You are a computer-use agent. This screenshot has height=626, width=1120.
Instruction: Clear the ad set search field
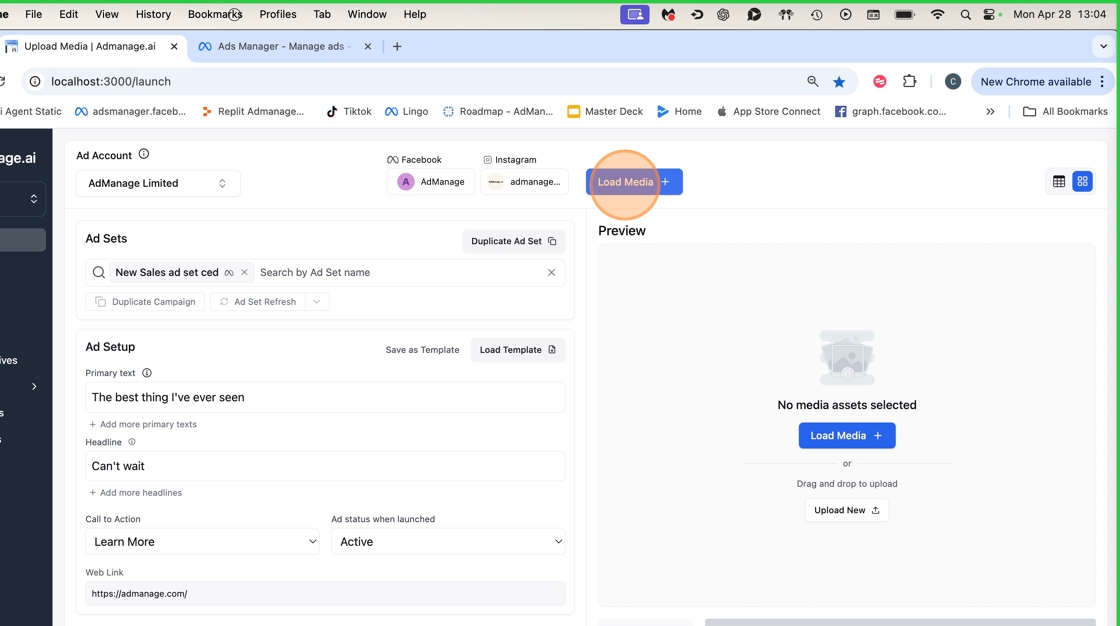[551, 272]
